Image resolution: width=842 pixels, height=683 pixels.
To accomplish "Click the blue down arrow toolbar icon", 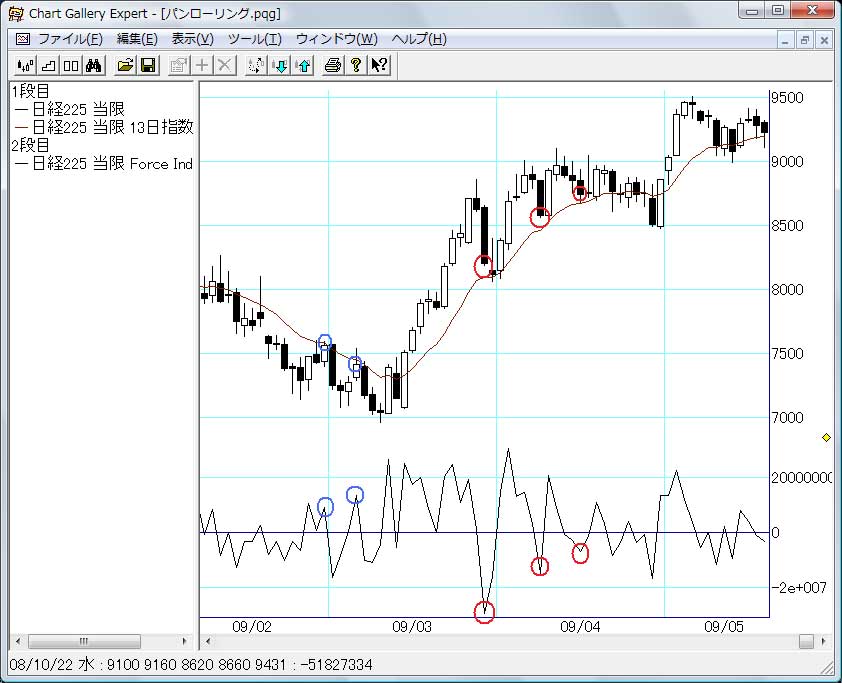I will pyautogui.click(x=280, y=65).
